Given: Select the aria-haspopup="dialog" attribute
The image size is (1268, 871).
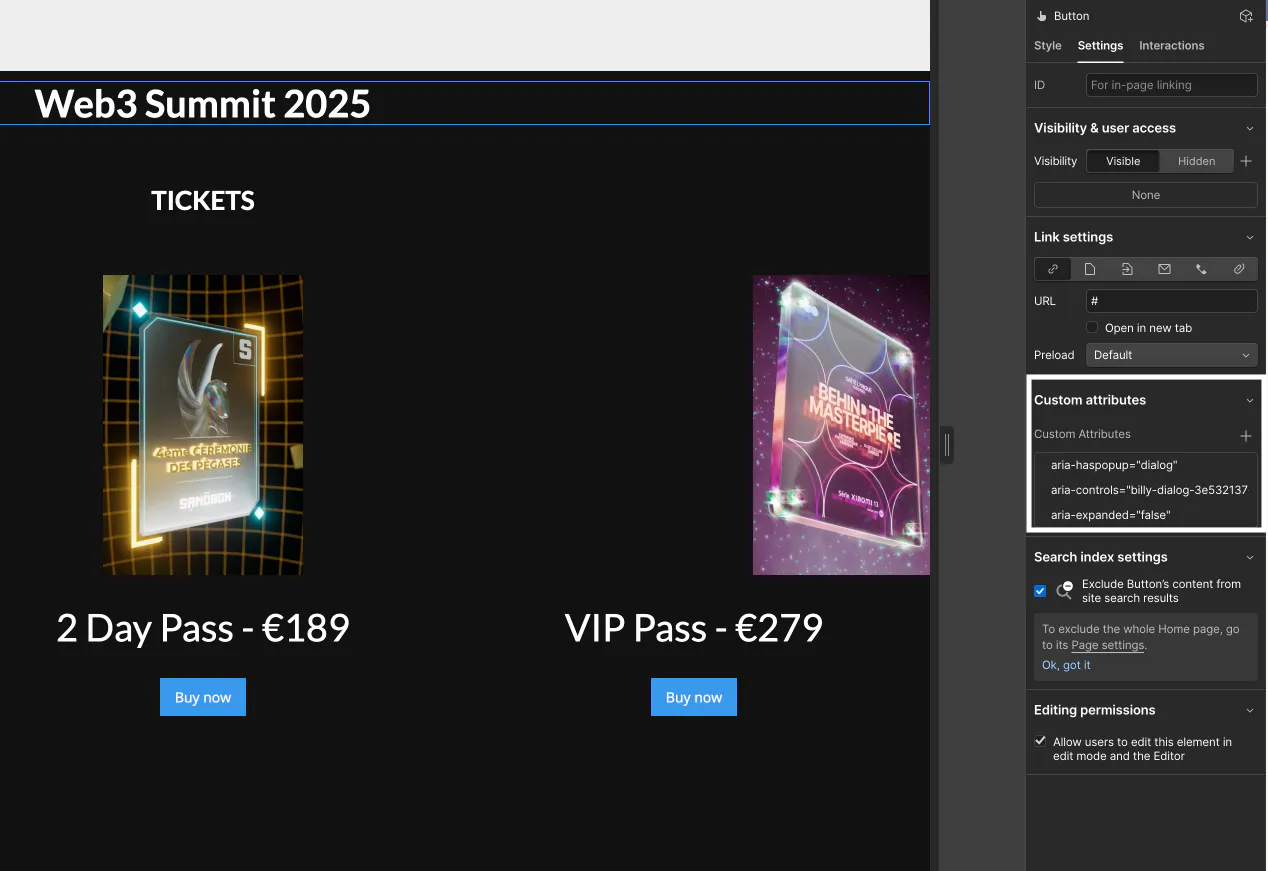Looking at the screenshot, I should click(x=1146, y=465).
